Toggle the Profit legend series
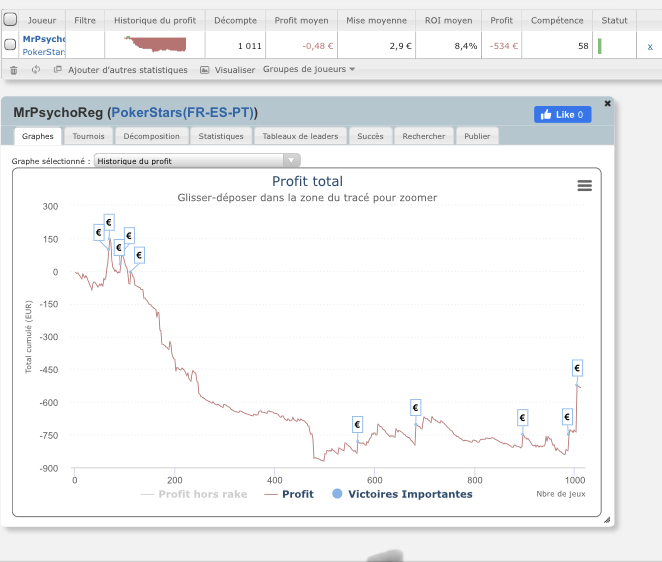The height and width of the screenshot is (562, 662). coord(289,494)
